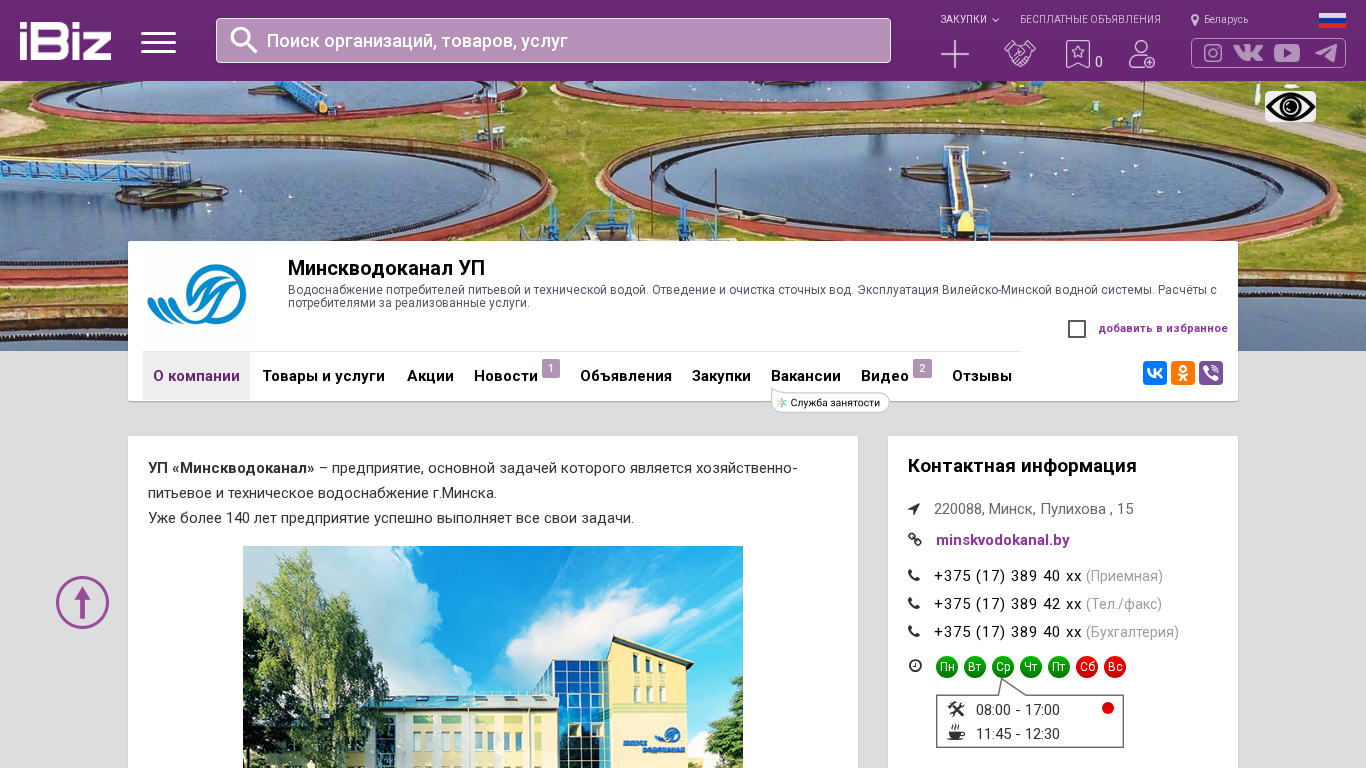The image size is (1366, 768).
Task: Open the О компании tab
Action: [x=196, y=376]
